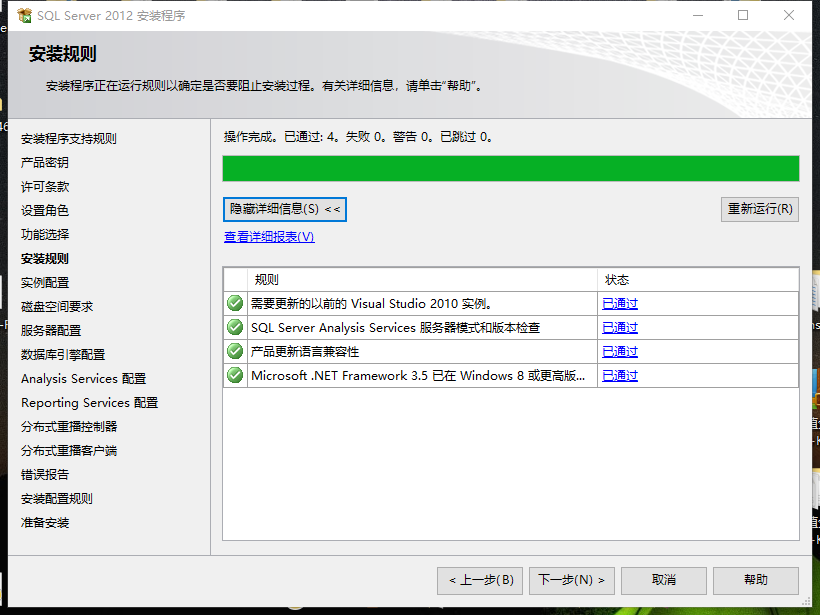Click the green completed progress bar
The height and width of the screenshot is (615, 820).
pos(509,168)
